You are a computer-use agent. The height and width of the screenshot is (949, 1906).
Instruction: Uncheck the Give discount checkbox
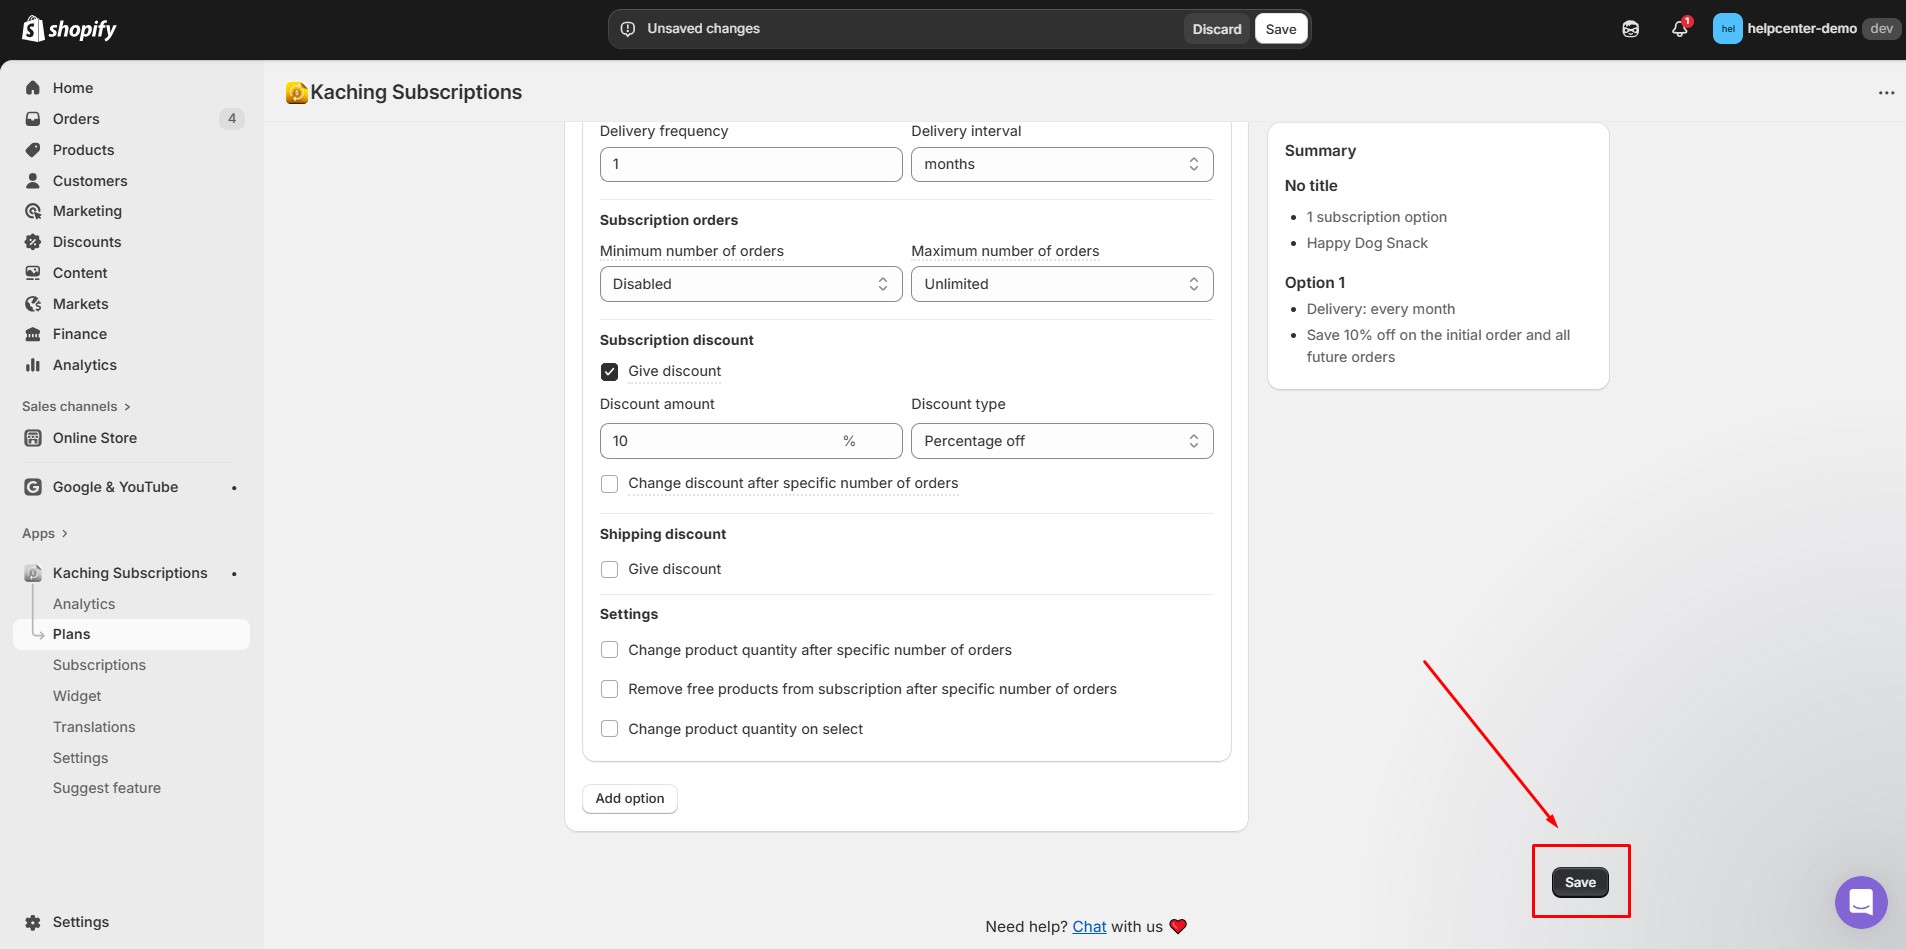(609, 371)
